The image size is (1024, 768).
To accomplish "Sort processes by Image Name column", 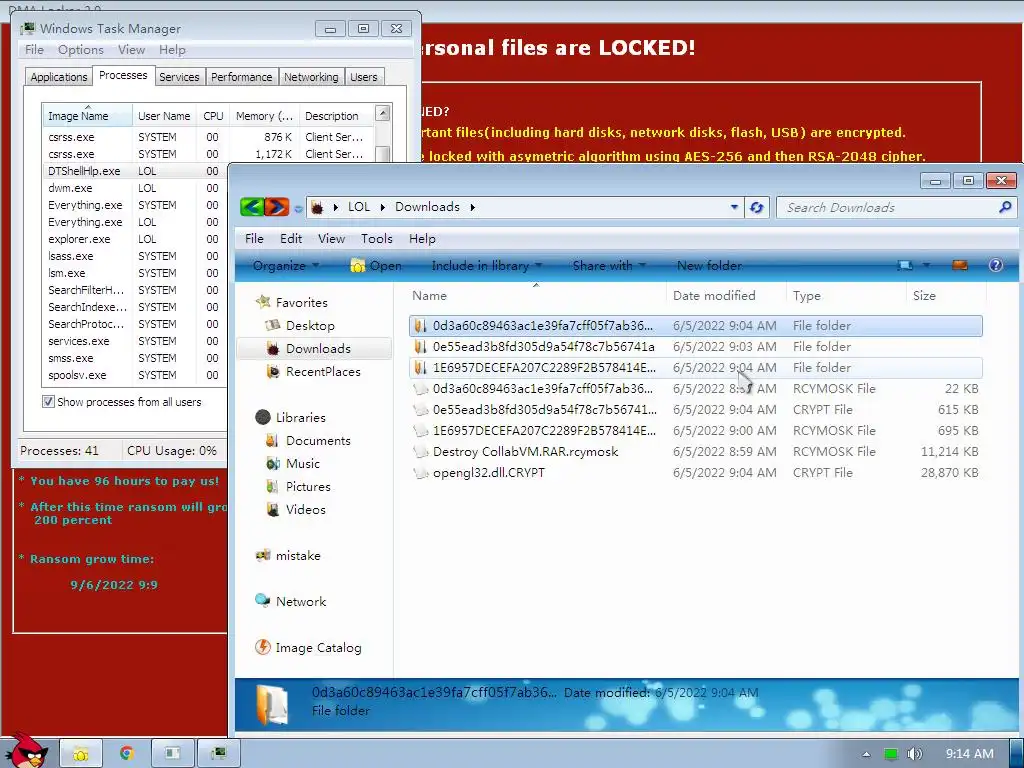I will click(x=88, y=115).
